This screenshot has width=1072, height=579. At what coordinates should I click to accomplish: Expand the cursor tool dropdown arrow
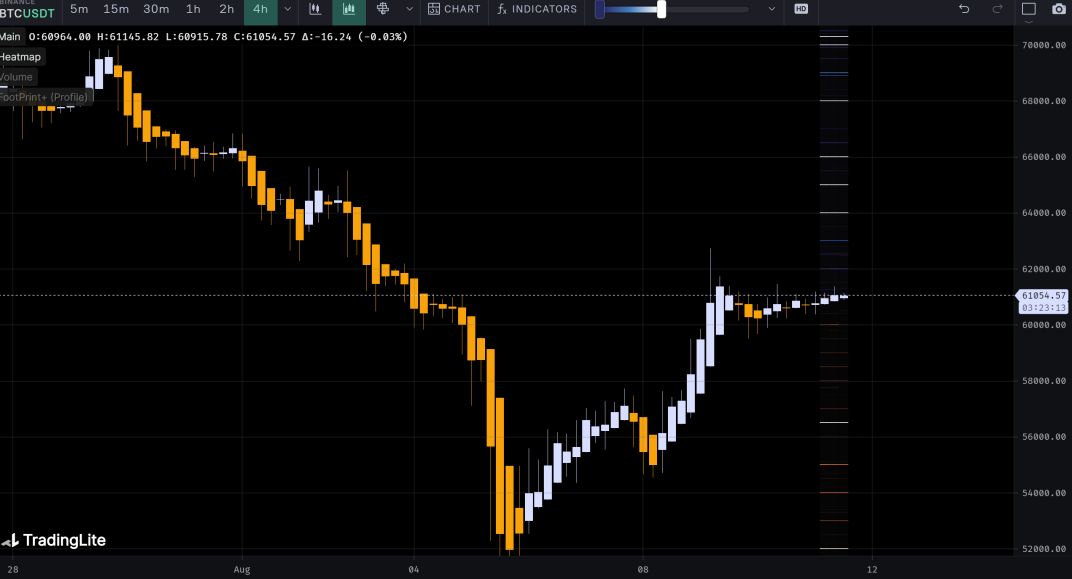pyautogui.click(x=408, y=9)
